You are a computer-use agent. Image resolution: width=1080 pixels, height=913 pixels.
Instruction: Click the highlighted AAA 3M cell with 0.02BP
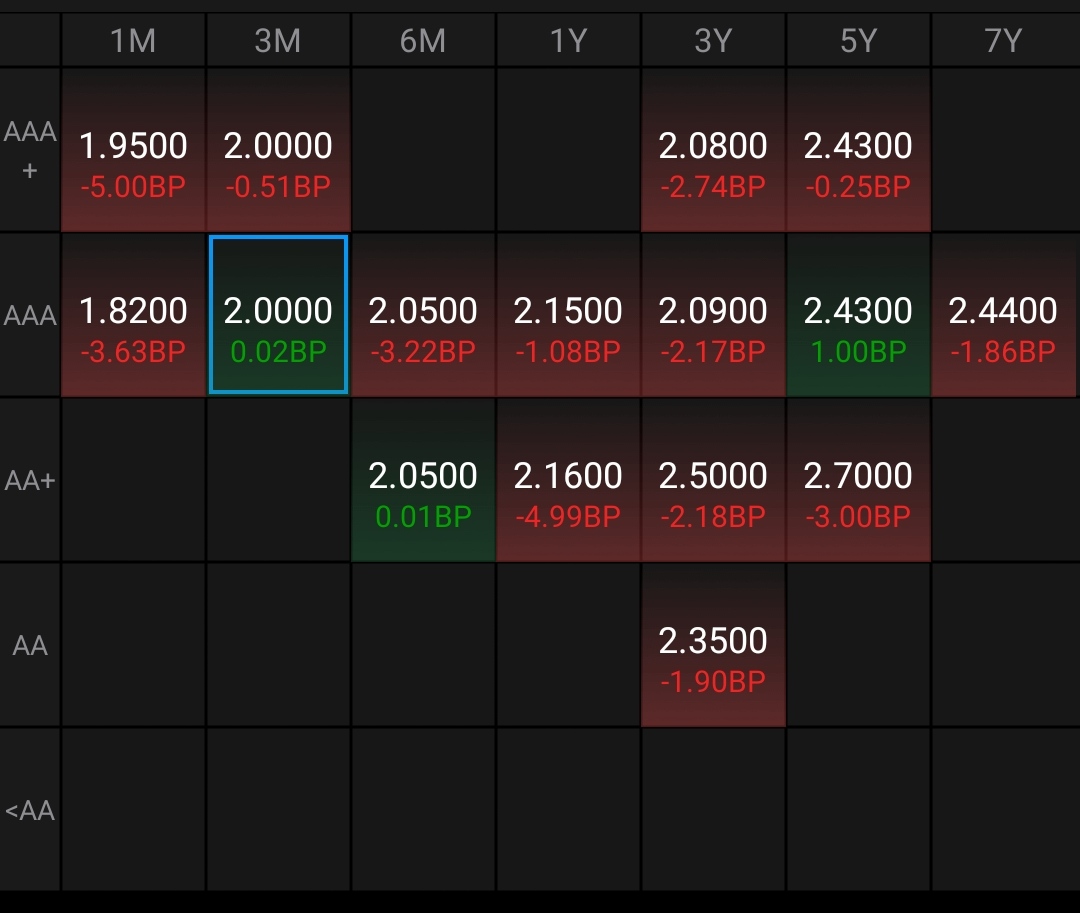(278, 316)
